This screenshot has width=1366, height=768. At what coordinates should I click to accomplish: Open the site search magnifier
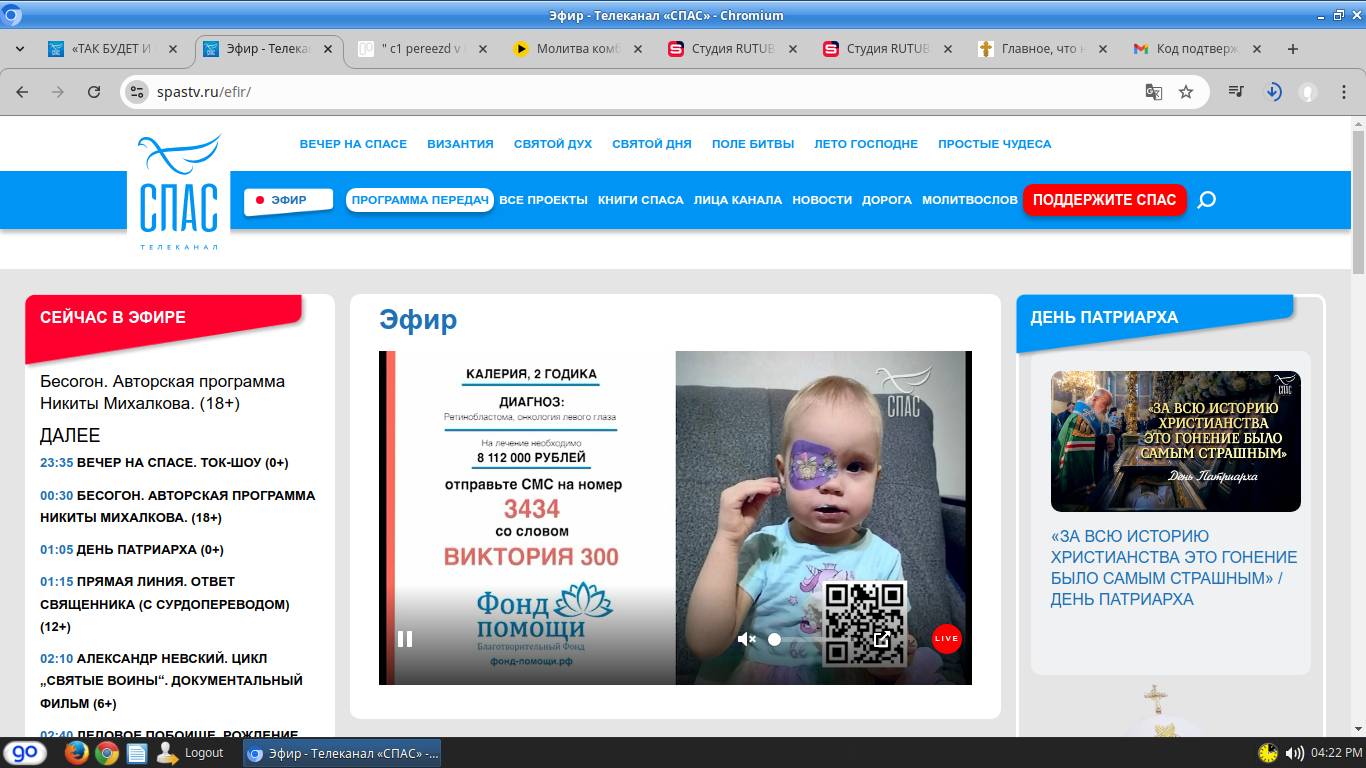click(x=1207, y=200)
